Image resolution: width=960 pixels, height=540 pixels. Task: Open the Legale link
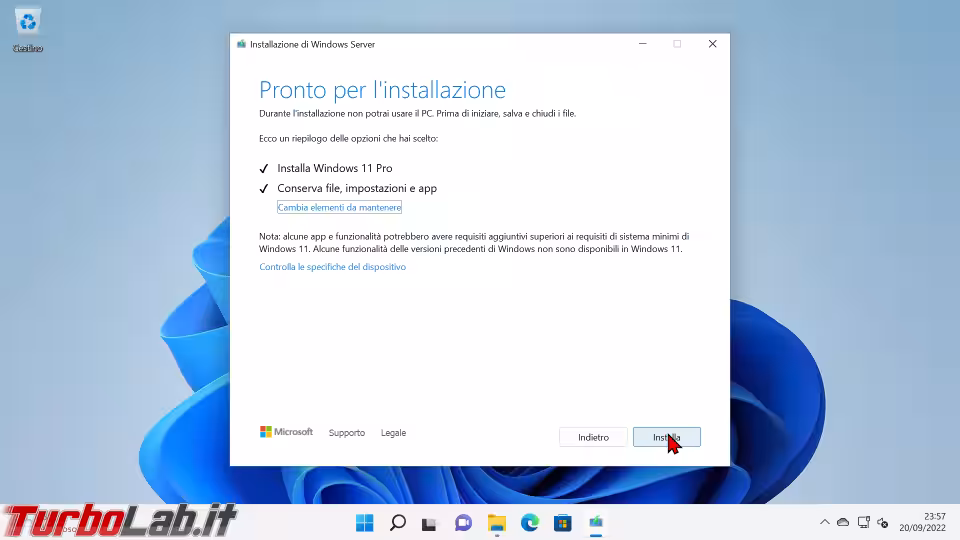(x=393, y=433)
